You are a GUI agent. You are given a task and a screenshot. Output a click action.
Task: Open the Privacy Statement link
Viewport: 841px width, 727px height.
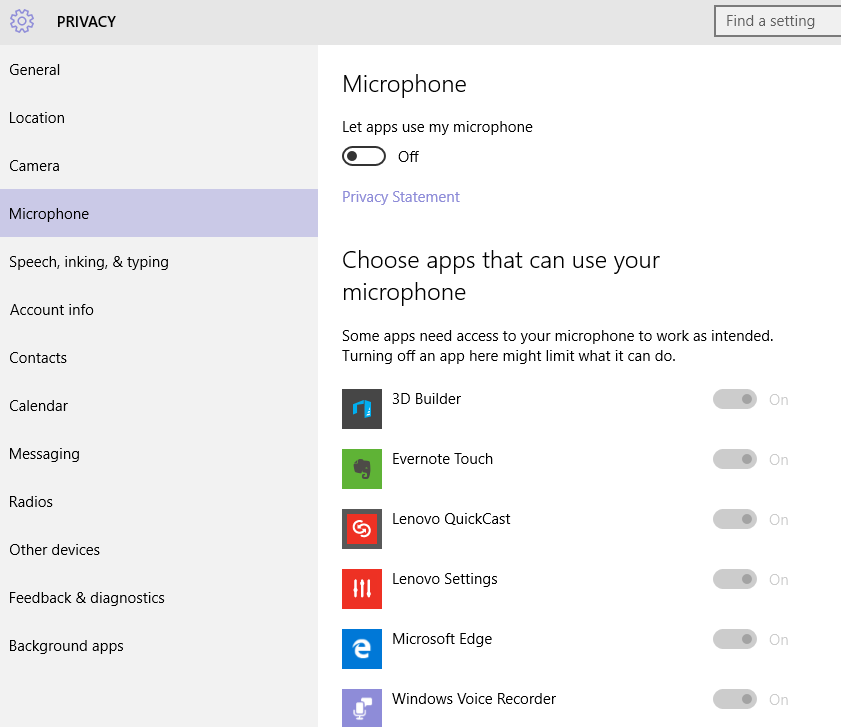point(401,197)
